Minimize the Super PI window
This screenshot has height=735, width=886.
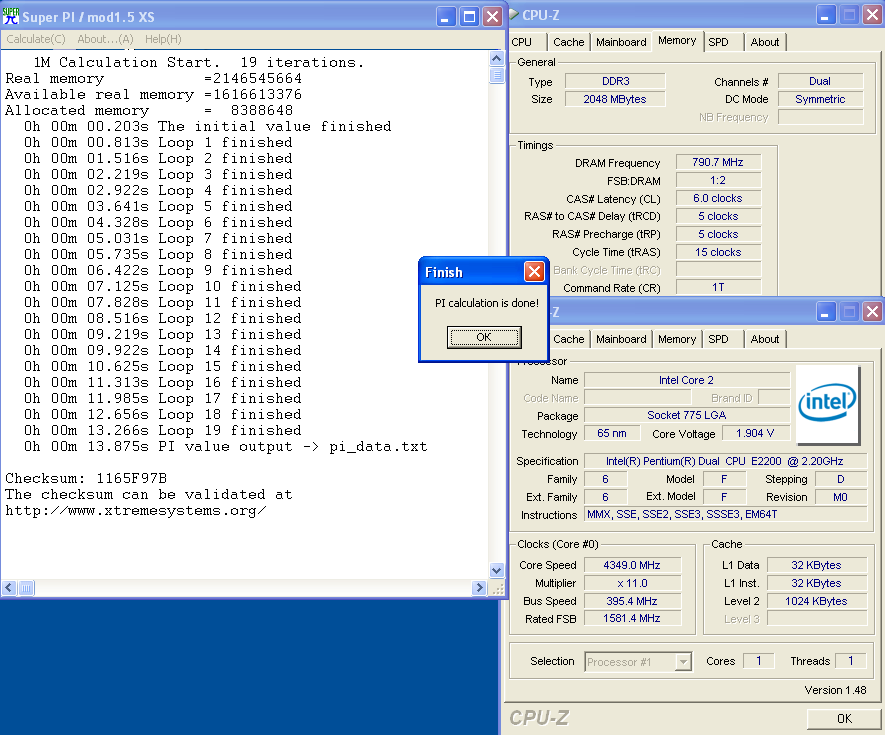(x=445, y=16)
